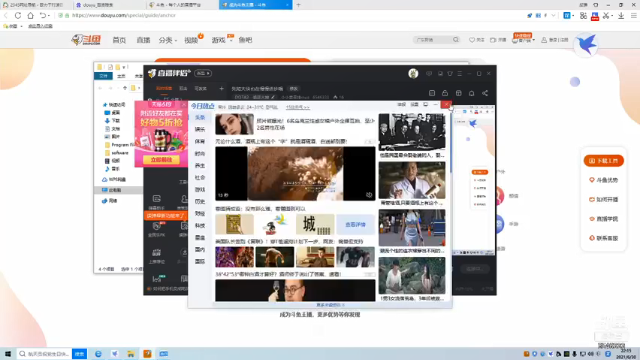Click the 15-day weather forecast link
640x360 pixels.
coord(298,107)
